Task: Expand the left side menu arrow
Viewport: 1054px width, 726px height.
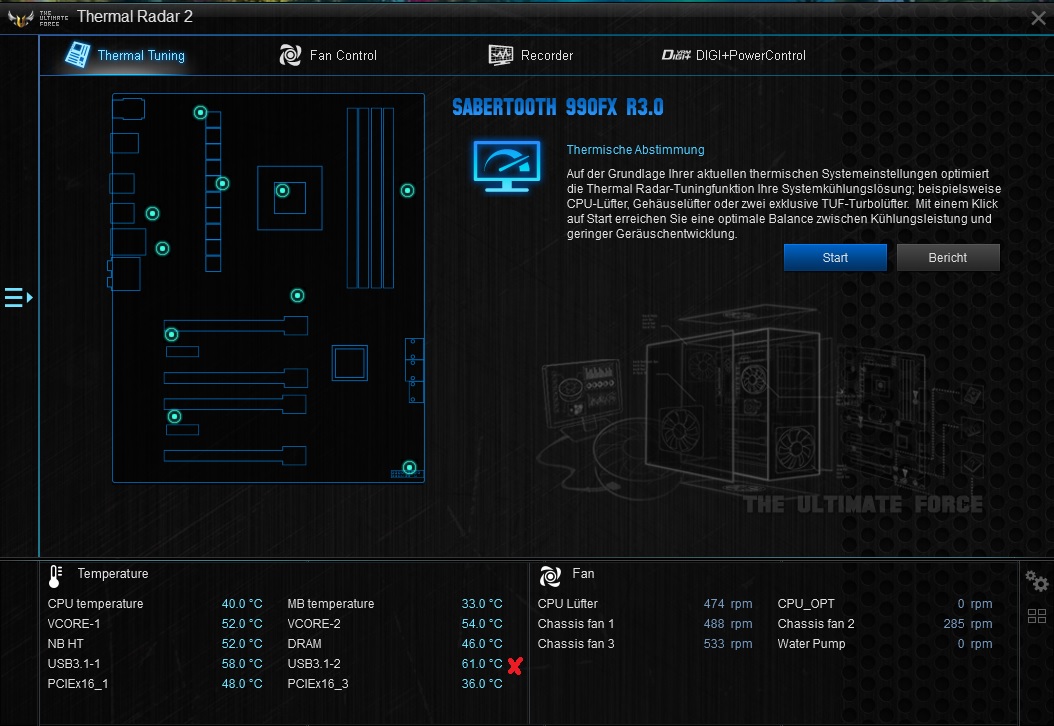Action: click(18, 296)
